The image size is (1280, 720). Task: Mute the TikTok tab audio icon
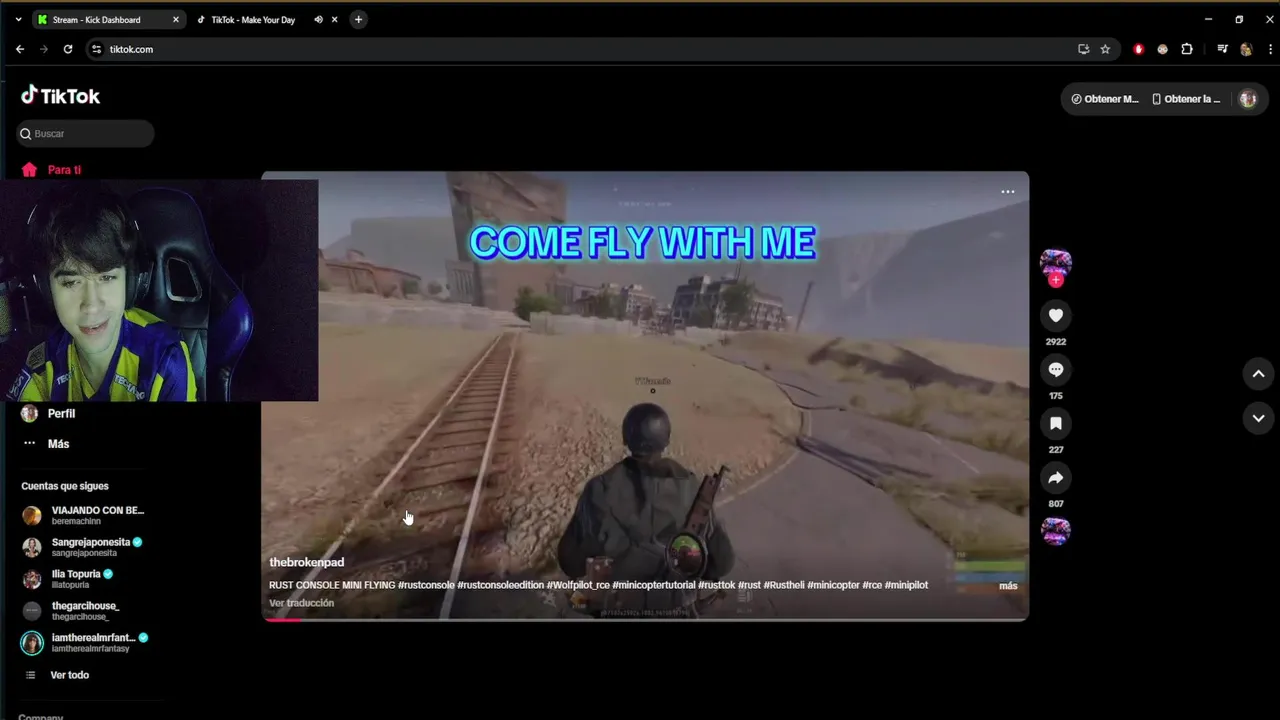pyautogui.click(x=318, y=20)
